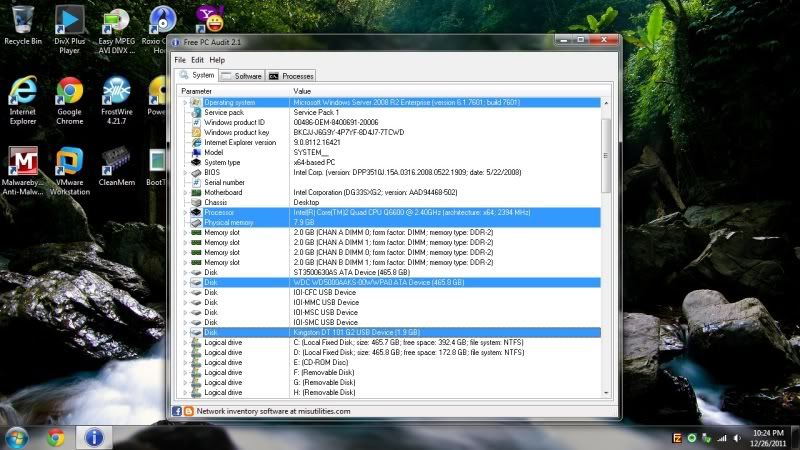Click the System type row icon
This screenshot has width=800, height=450.
point(196,162)
